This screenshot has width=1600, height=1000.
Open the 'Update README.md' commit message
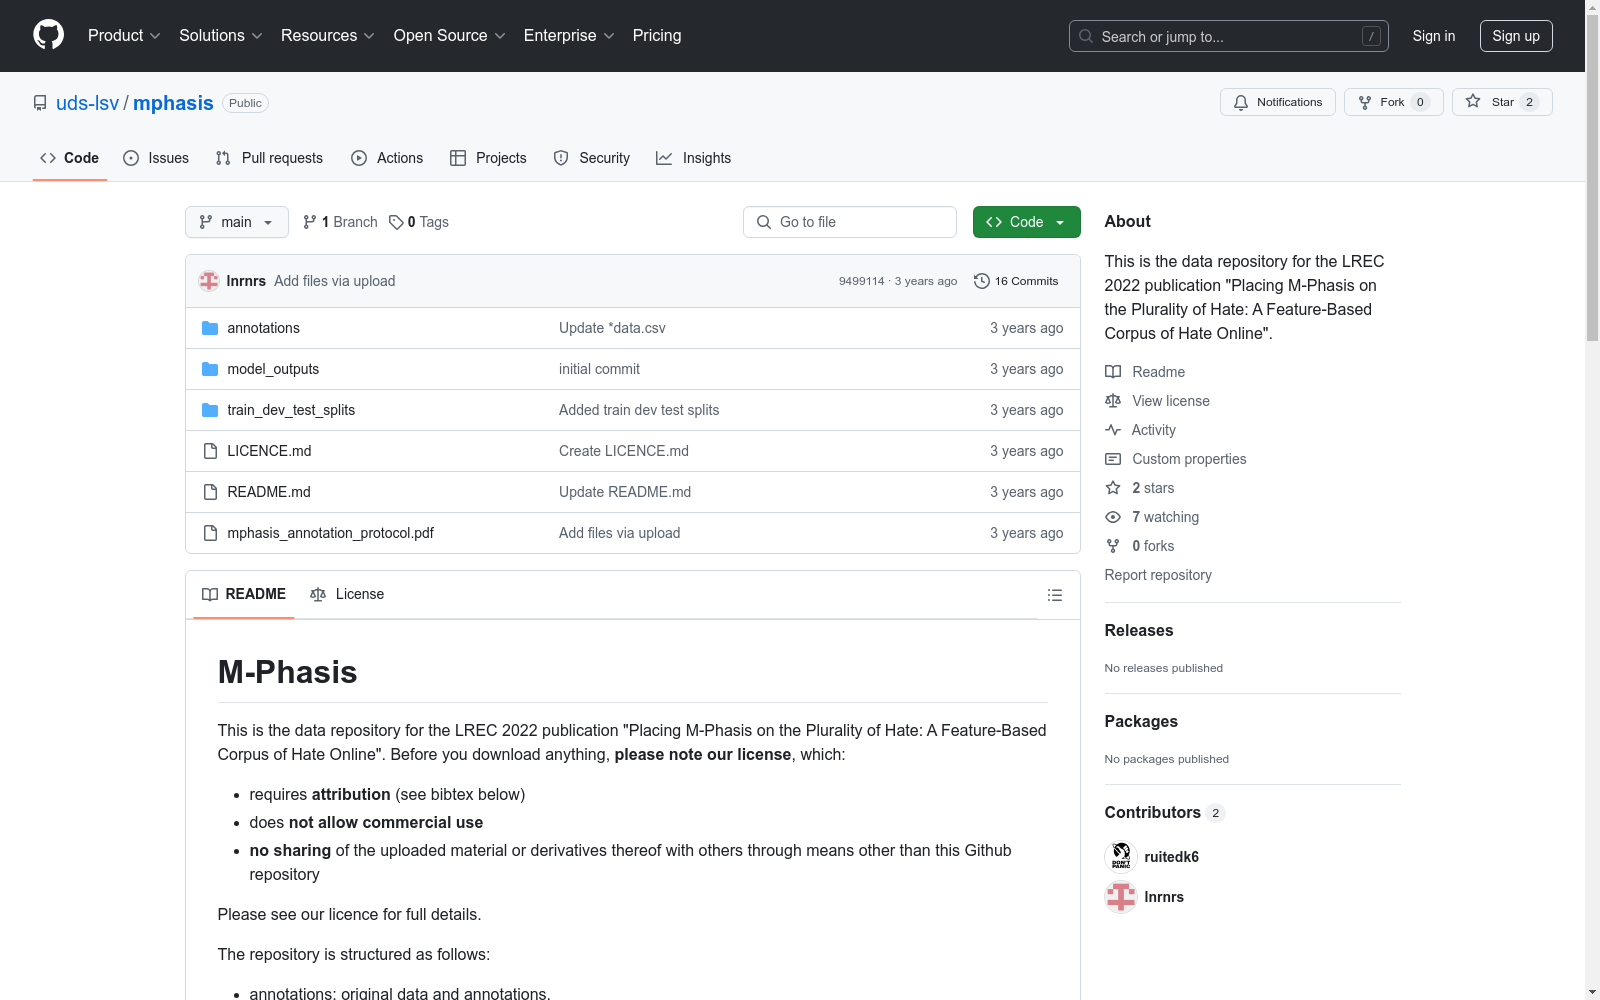coord(625,492)
